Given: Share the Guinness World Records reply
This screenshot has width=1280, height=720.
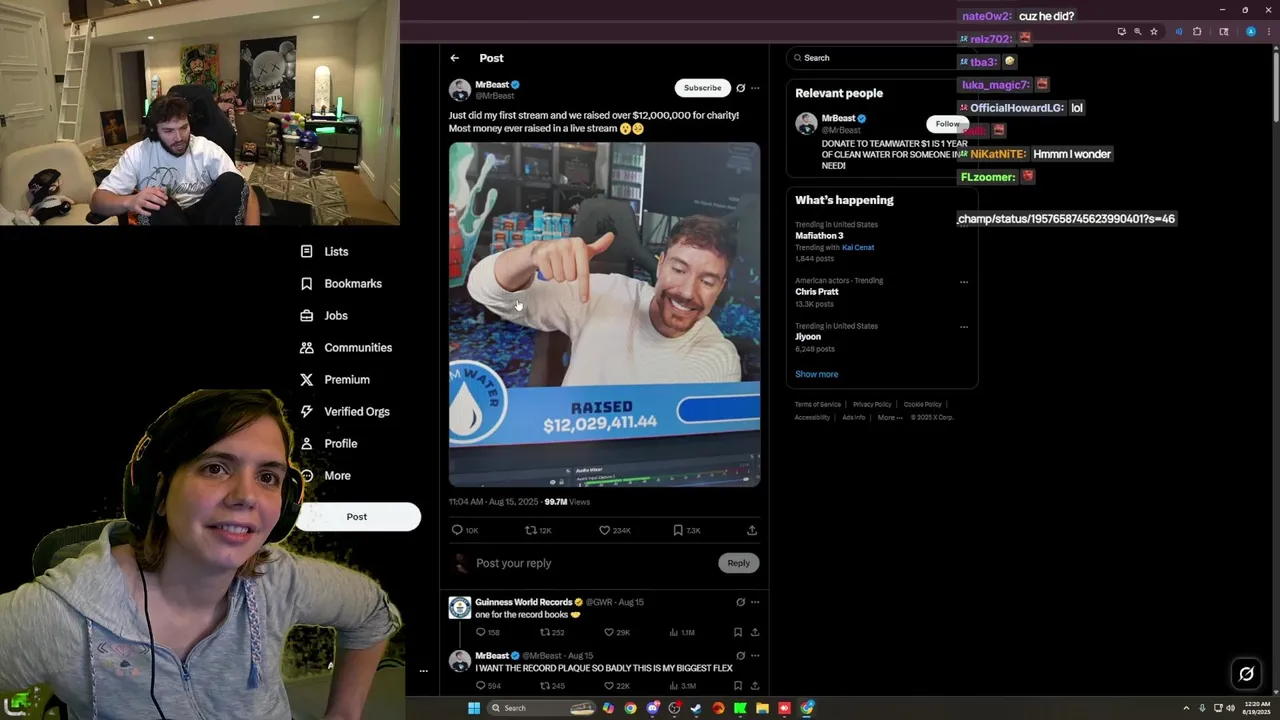Looking at the screenshot, I should point(755,632).
